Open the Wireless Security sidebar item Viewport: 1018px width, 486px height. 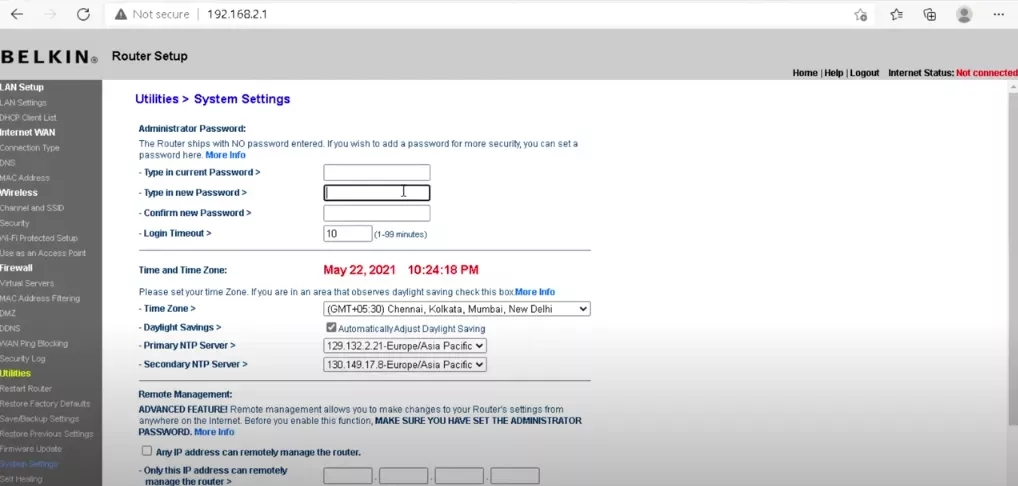coord(14,223)
